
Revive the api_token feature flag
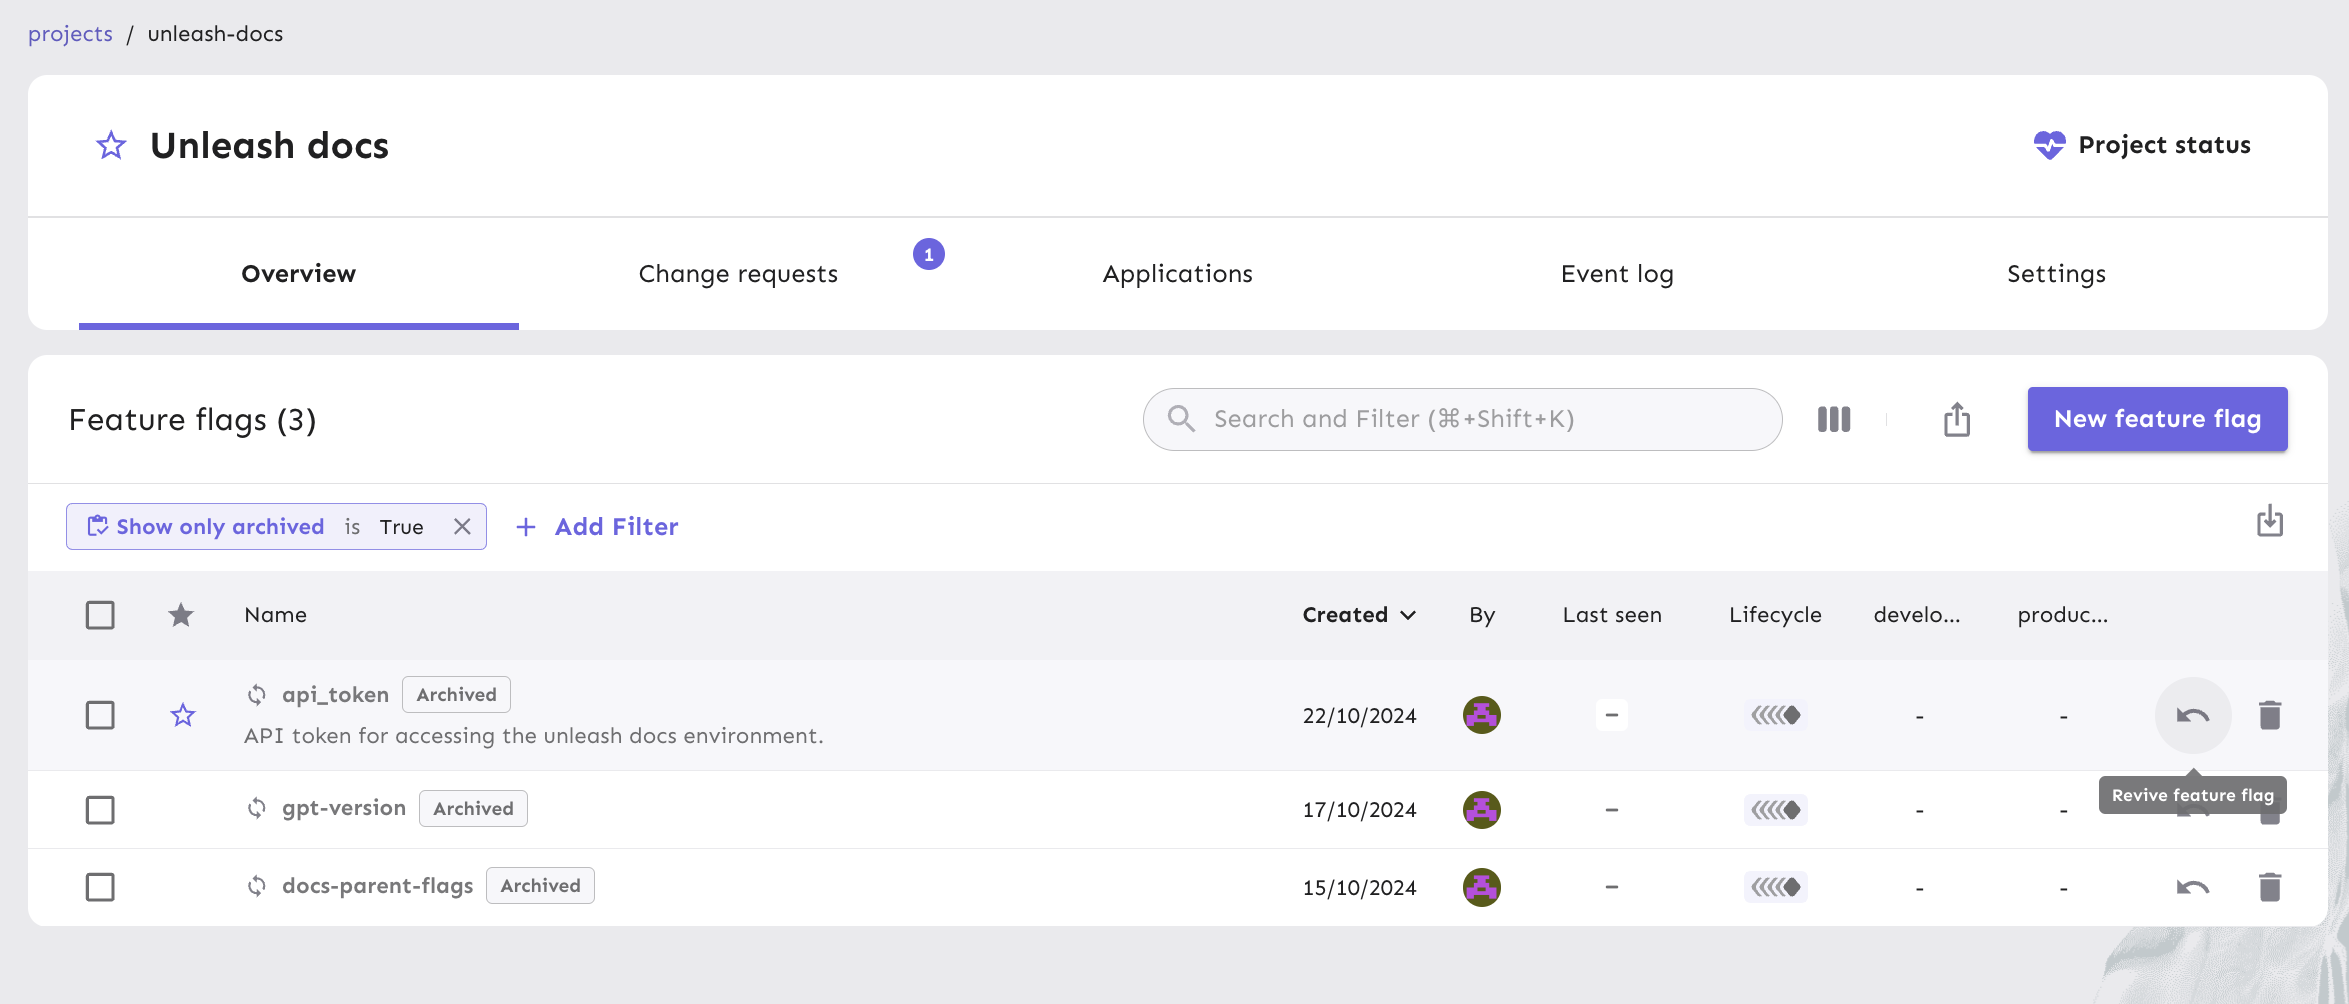click(2192, 715)
